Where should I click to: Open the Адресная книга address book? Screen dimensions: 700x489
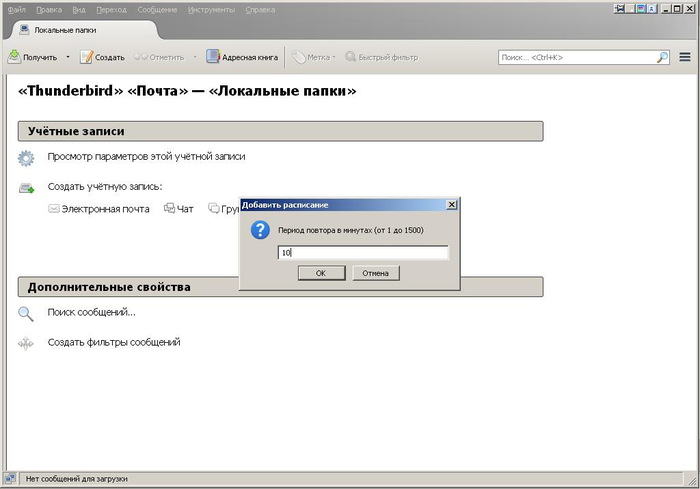(x=242, y=57)
